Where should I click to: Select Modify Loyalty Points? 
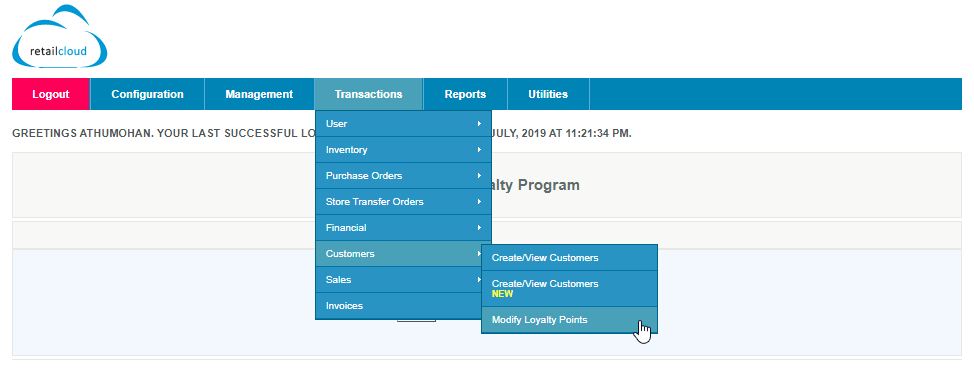569,320
